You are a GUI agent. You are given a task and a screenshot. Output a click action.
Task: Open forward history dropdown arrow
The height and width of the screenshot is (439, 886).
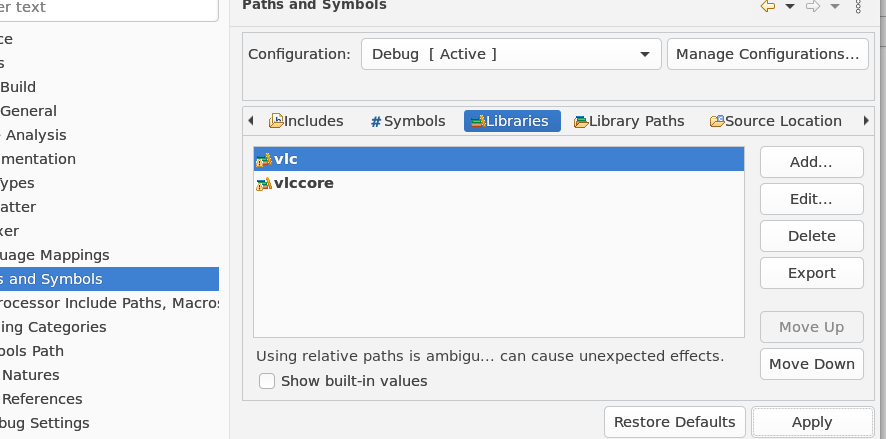click(835, 7)
